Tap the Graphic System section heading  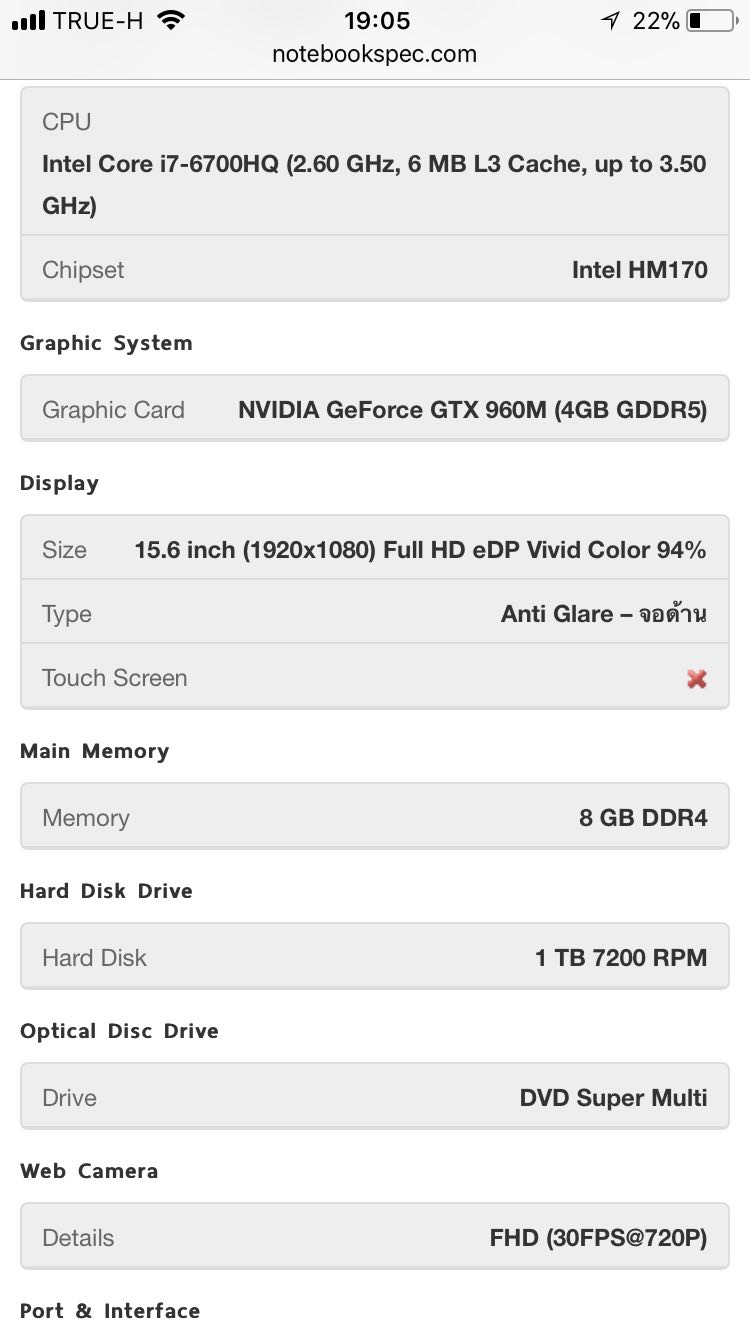click(106, 344)
